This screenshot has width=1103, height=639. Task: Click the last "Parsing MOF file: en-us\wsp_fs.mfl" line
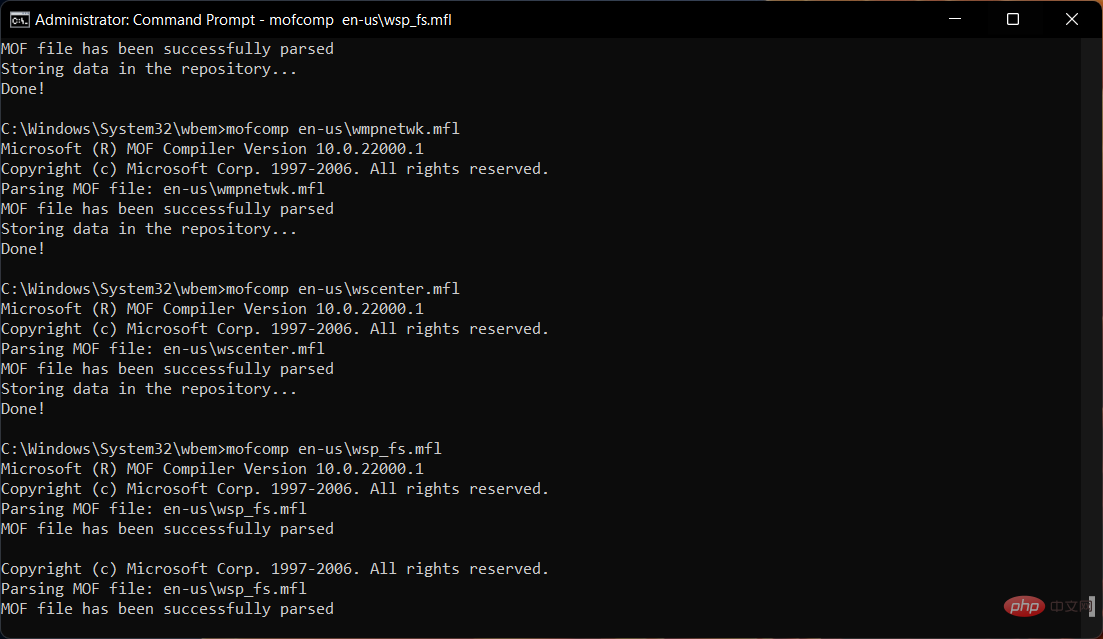[154, 589]
